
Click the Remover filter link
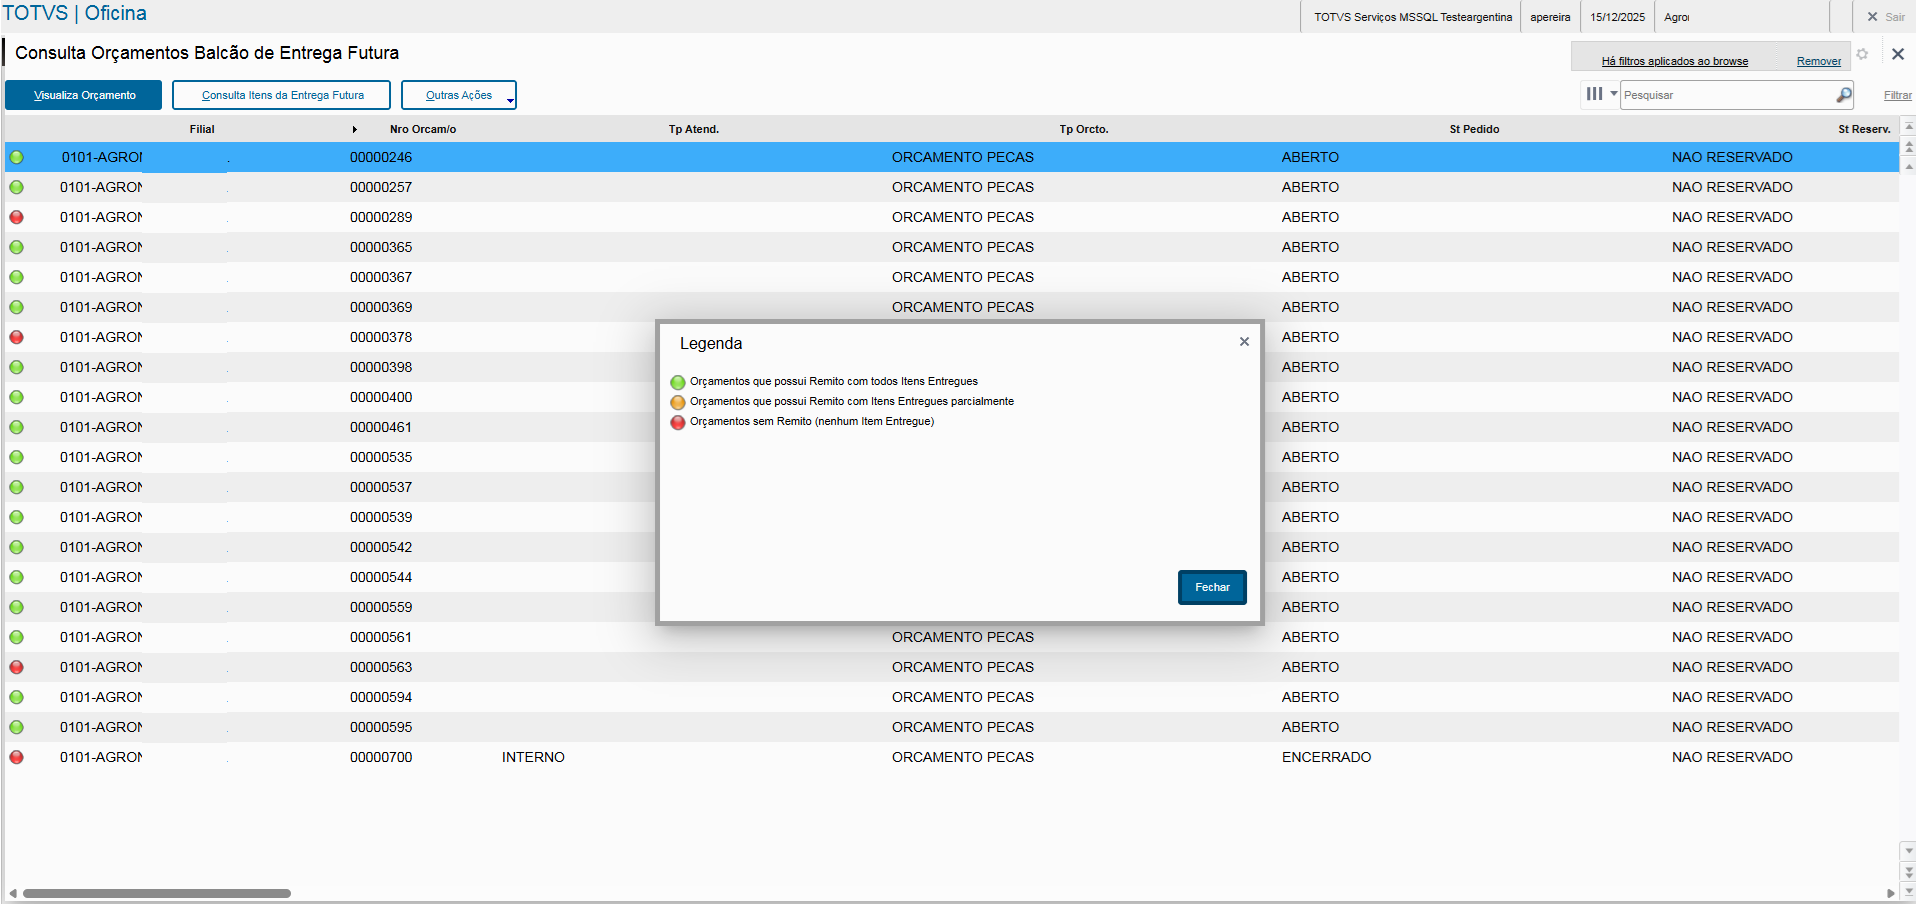[1818, 61]
